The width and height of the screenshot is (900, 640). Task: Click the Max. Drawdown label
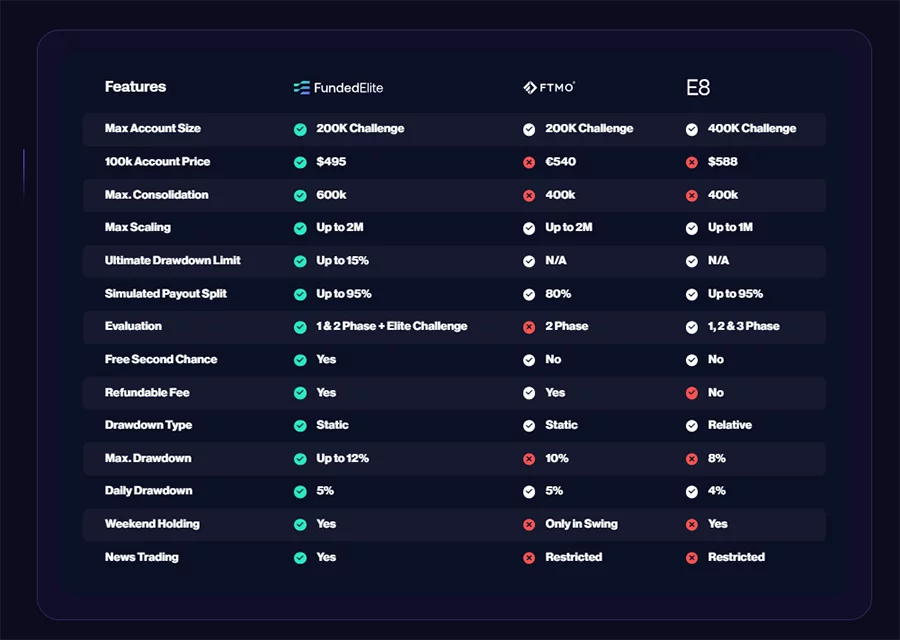(148, 458)
